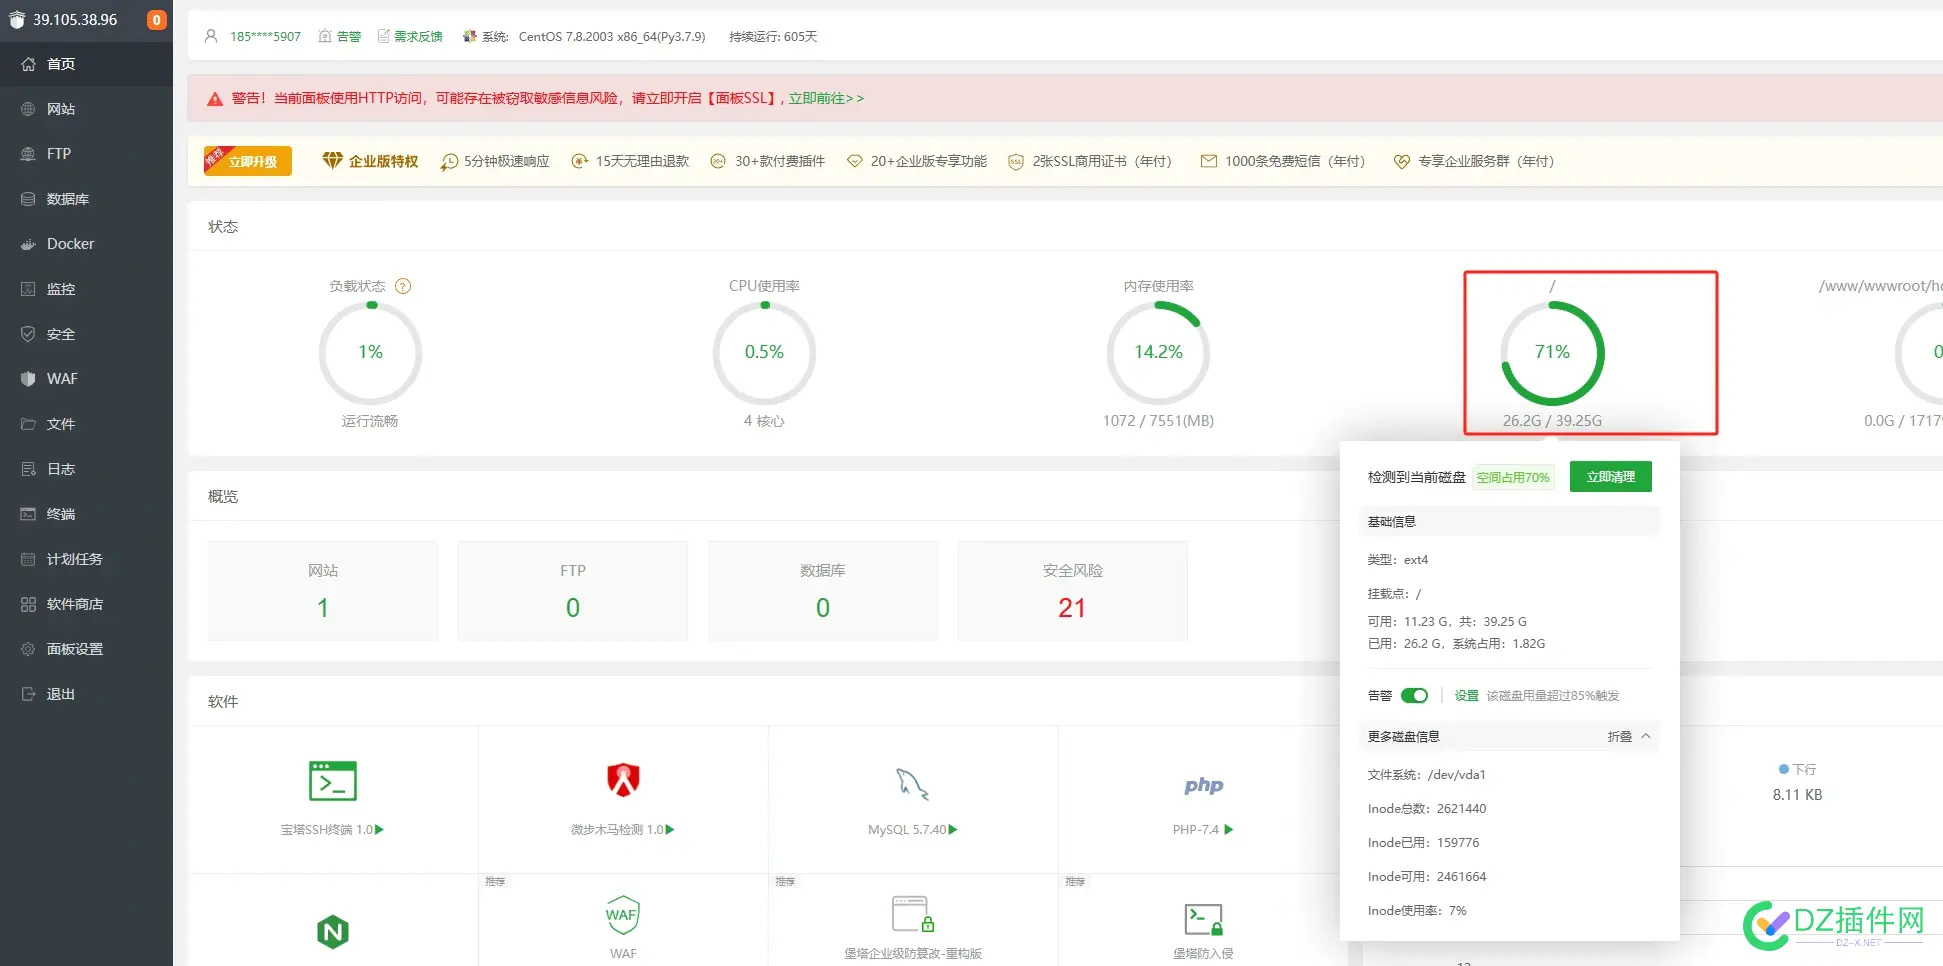Viewport: 1943px width, 966px height.
Task: Click the 立即清理 green button
Action: [1610, 477]
